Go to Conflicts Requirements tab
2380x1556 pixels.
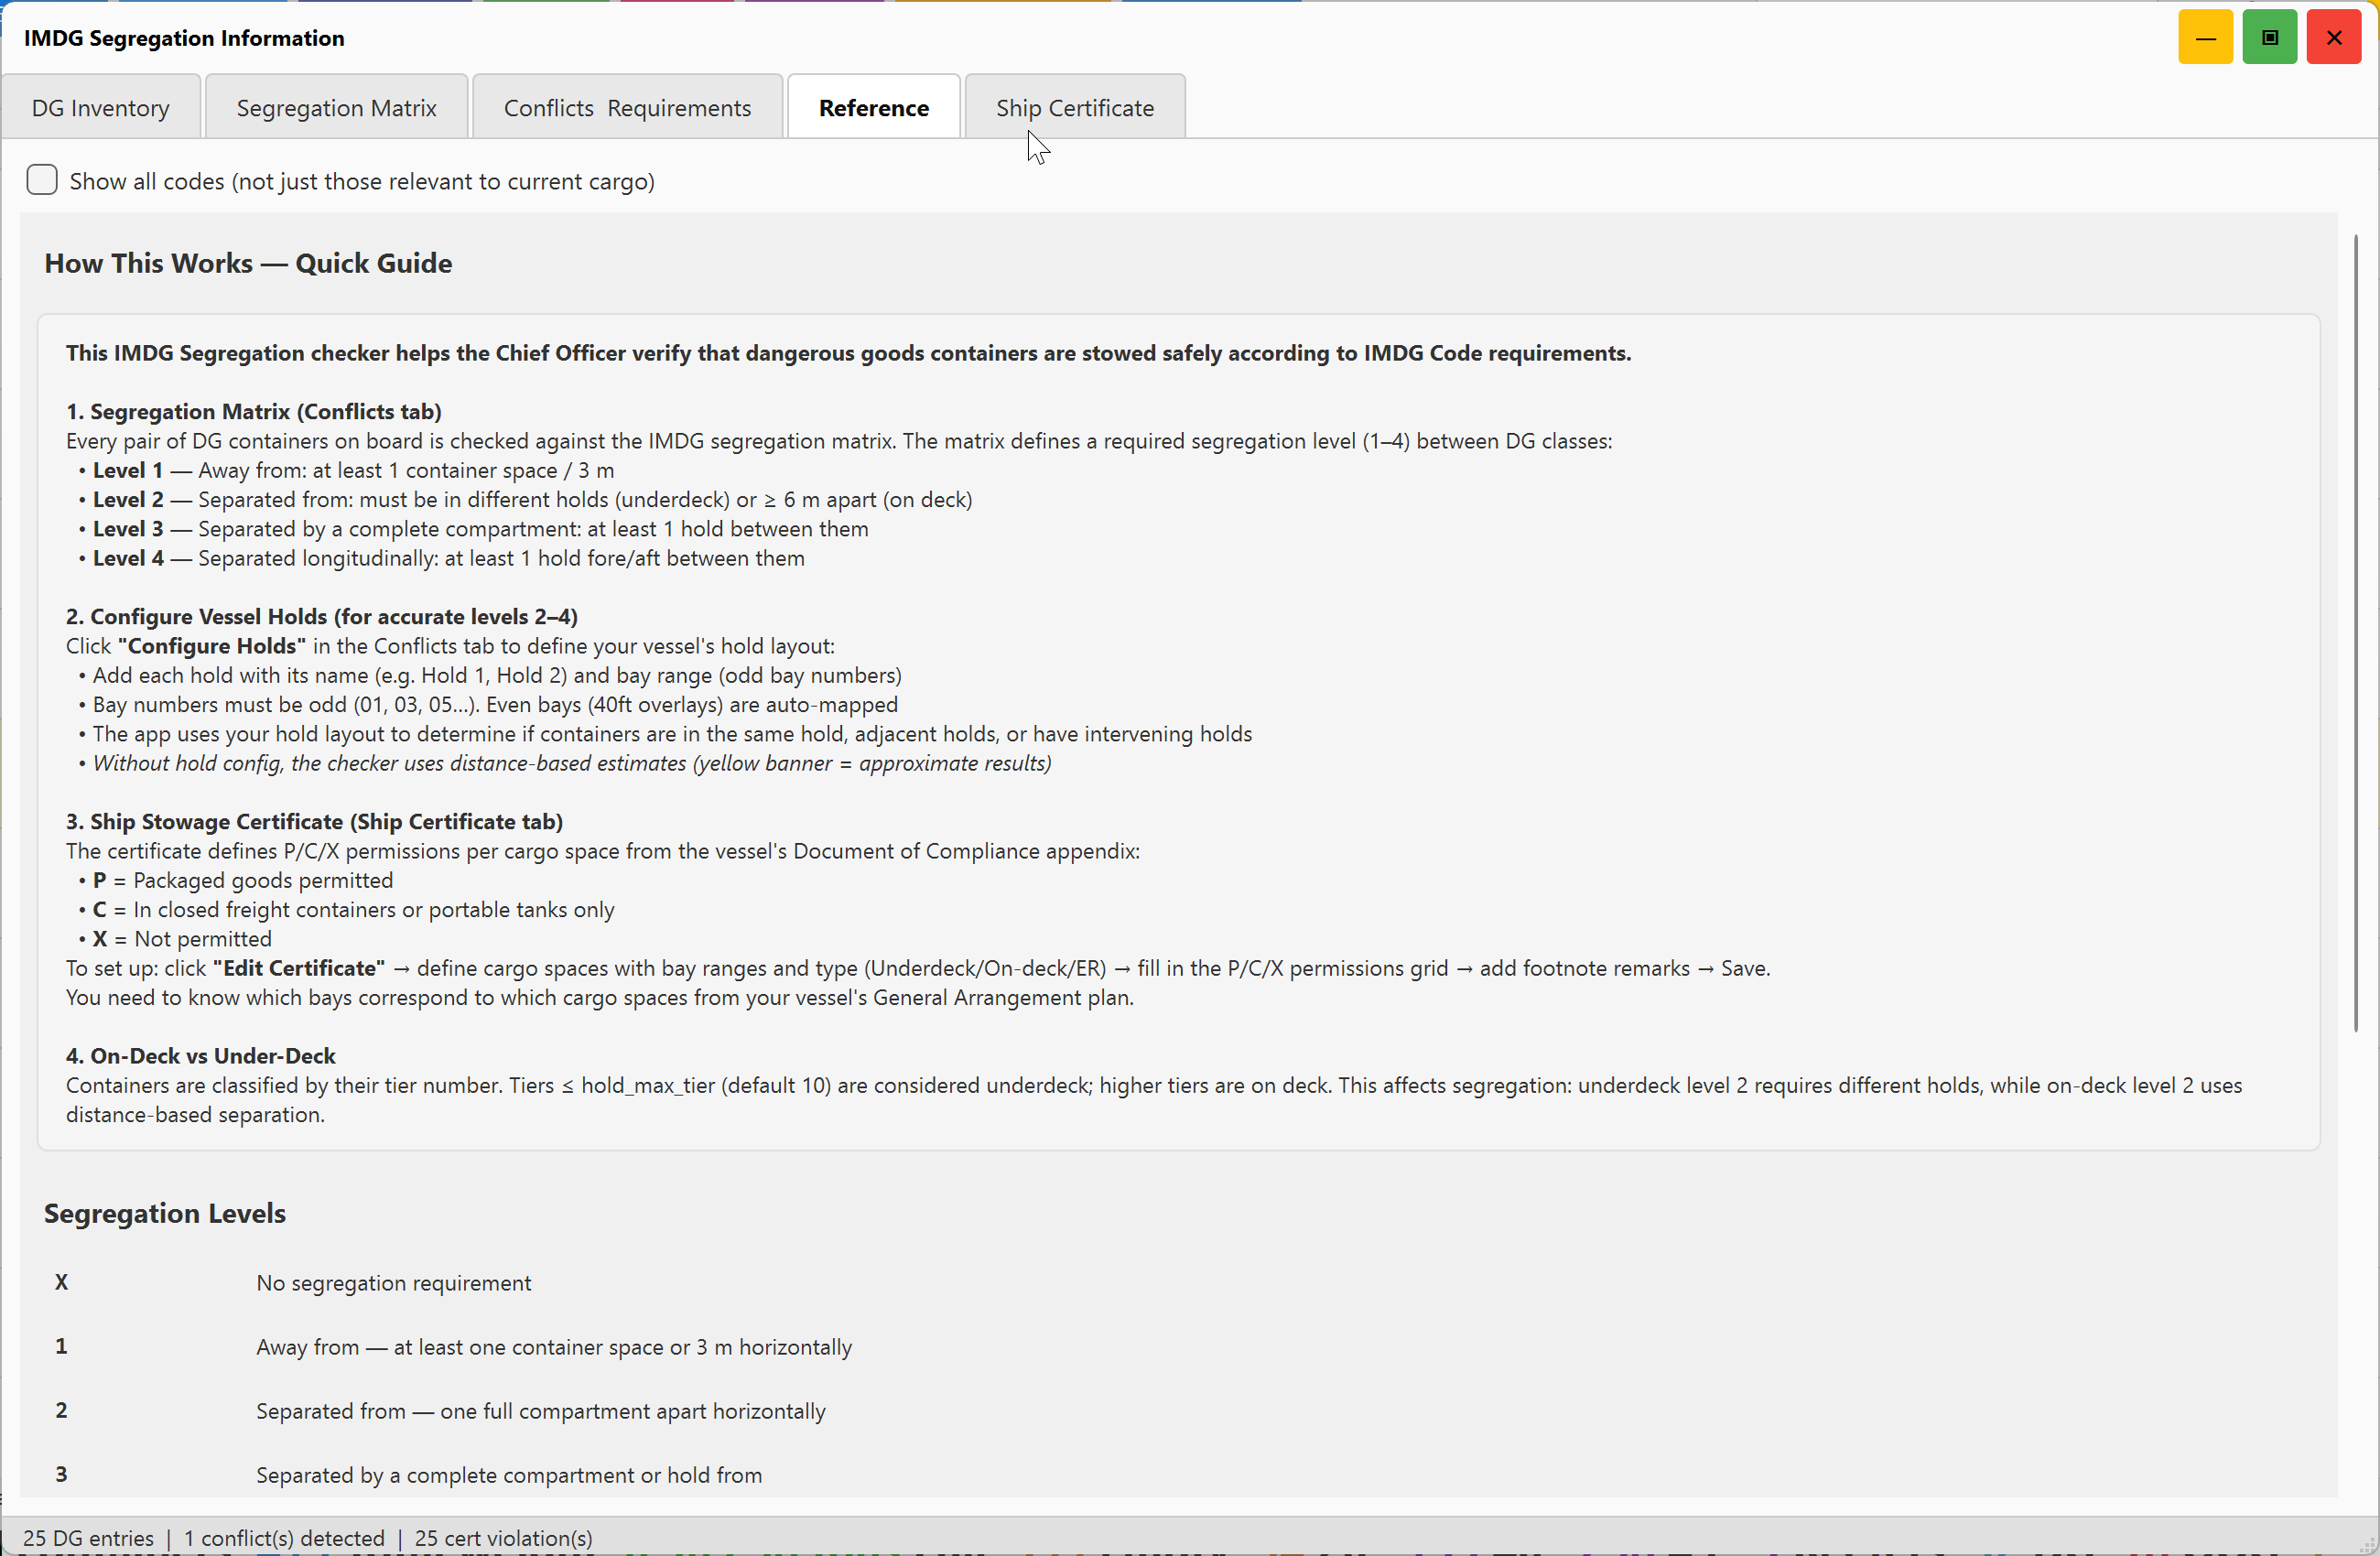point(627,107)
